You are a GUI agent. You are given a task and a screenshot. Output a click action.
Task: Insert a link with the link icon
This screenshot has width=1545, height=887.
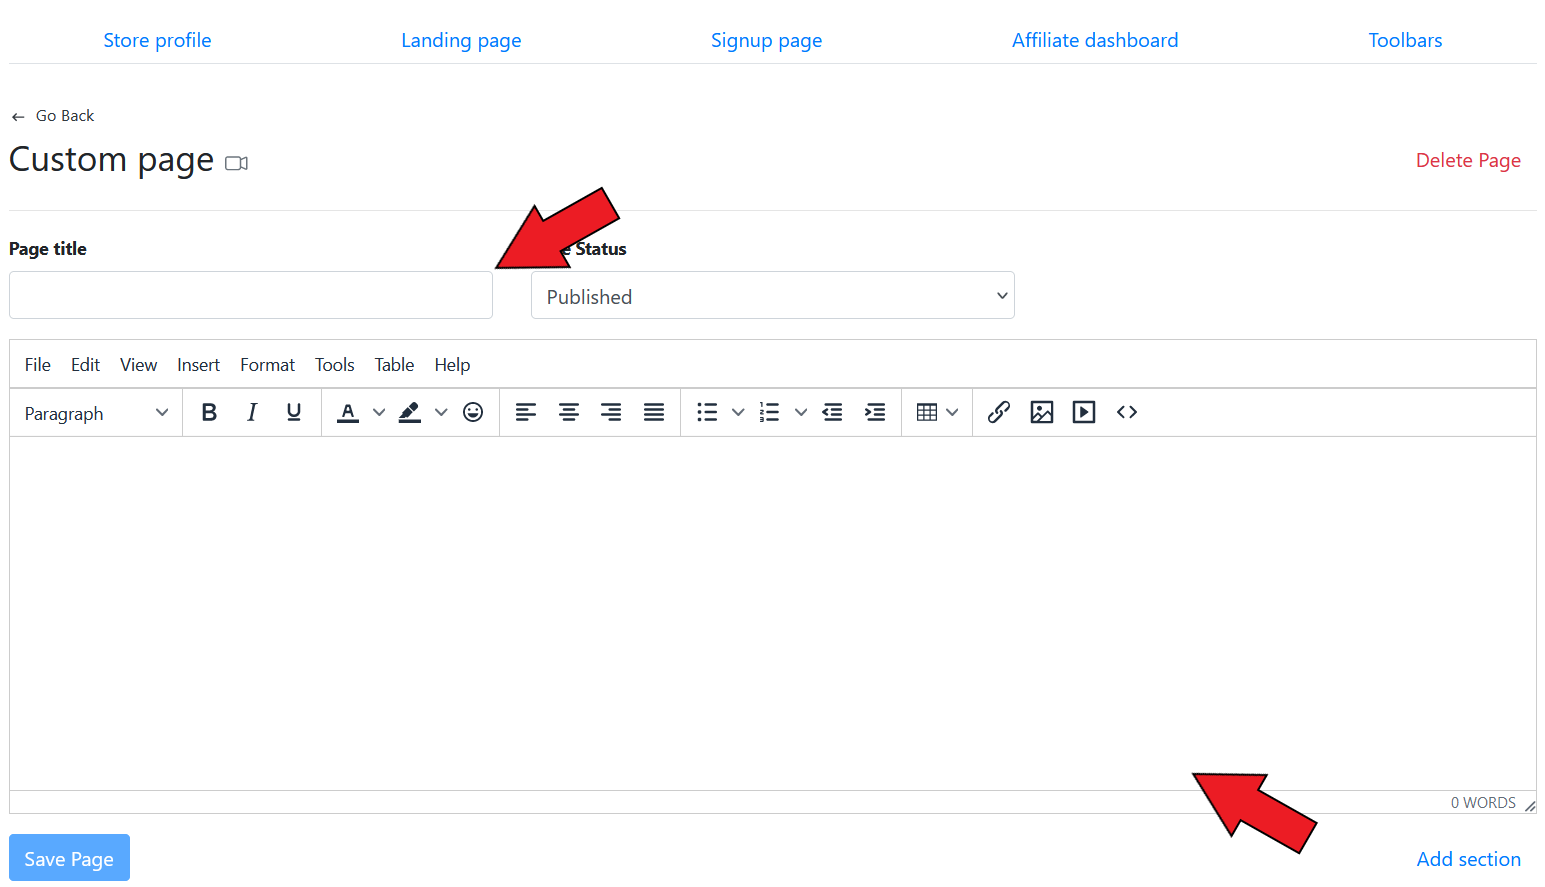tap(999, 412)
